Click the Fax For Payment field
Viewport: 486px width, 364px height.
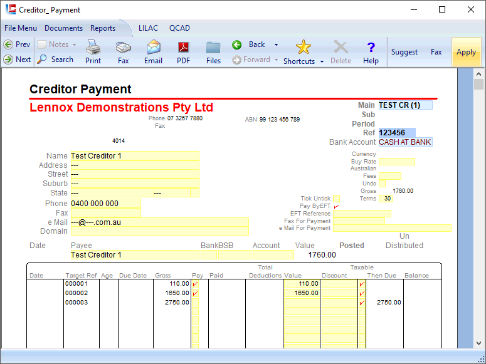tap(359, 221)
